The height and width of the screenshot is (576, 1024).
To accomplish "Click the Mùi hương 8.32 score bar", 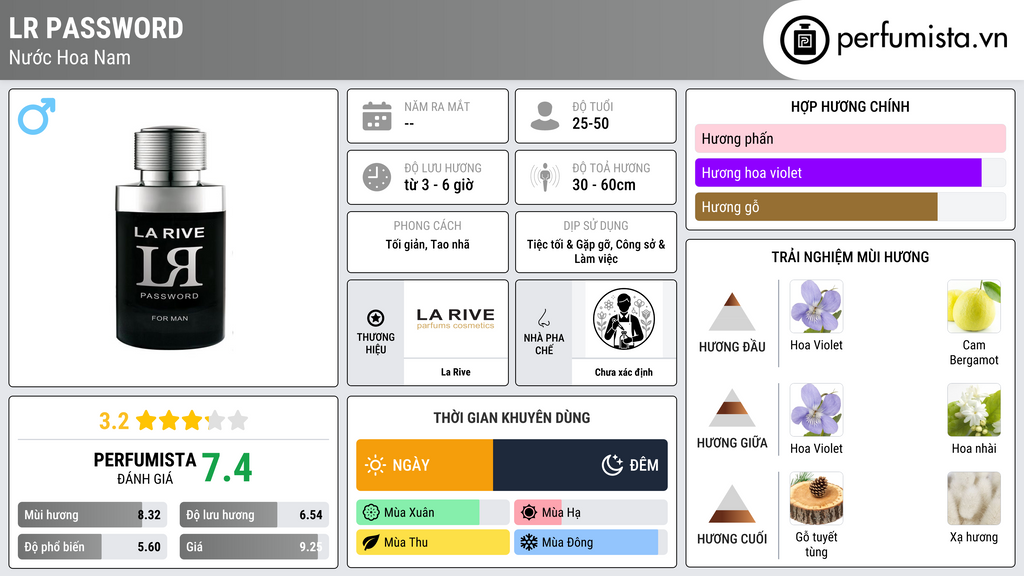I will (92, 515).
